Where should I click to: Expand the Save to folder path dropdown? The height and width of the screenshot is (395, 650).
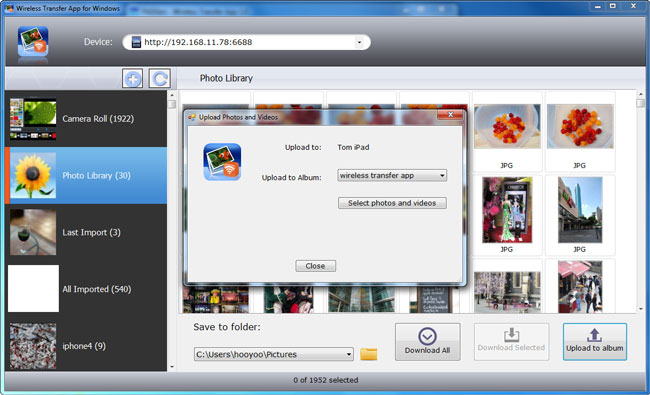(x=349, y=354)
